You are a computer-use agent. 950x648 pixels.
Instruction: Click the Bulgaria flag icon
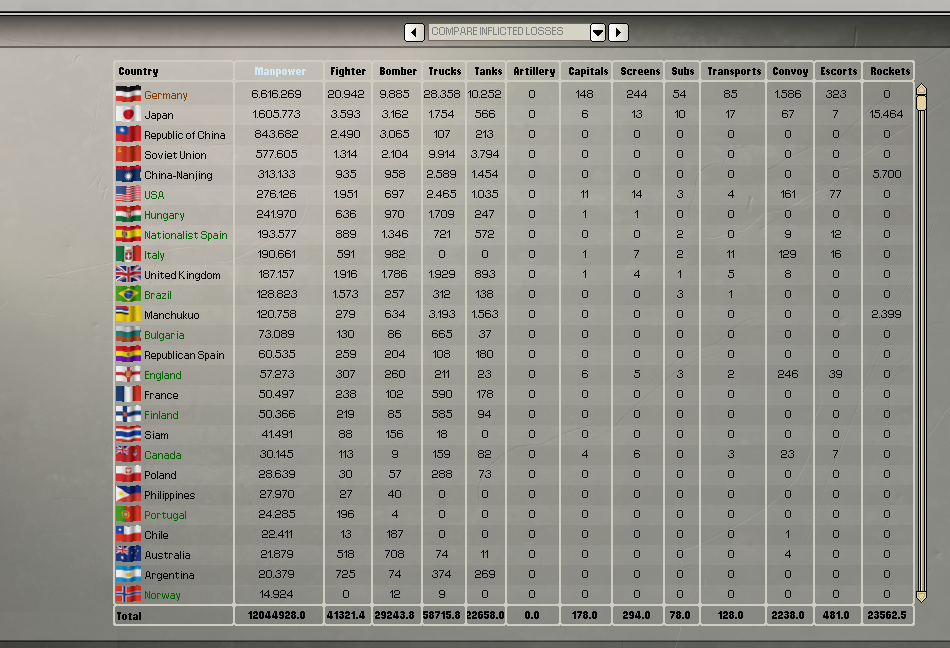click(x=128, y=334)
